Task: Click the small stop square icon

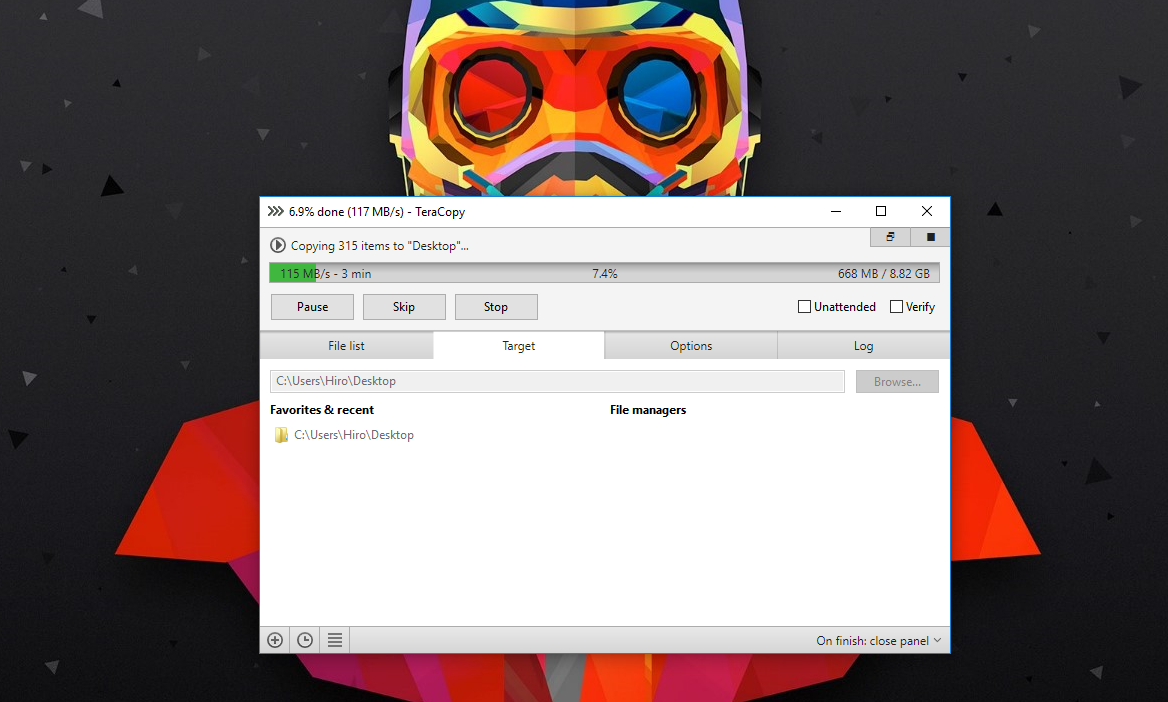Action: 930,237
